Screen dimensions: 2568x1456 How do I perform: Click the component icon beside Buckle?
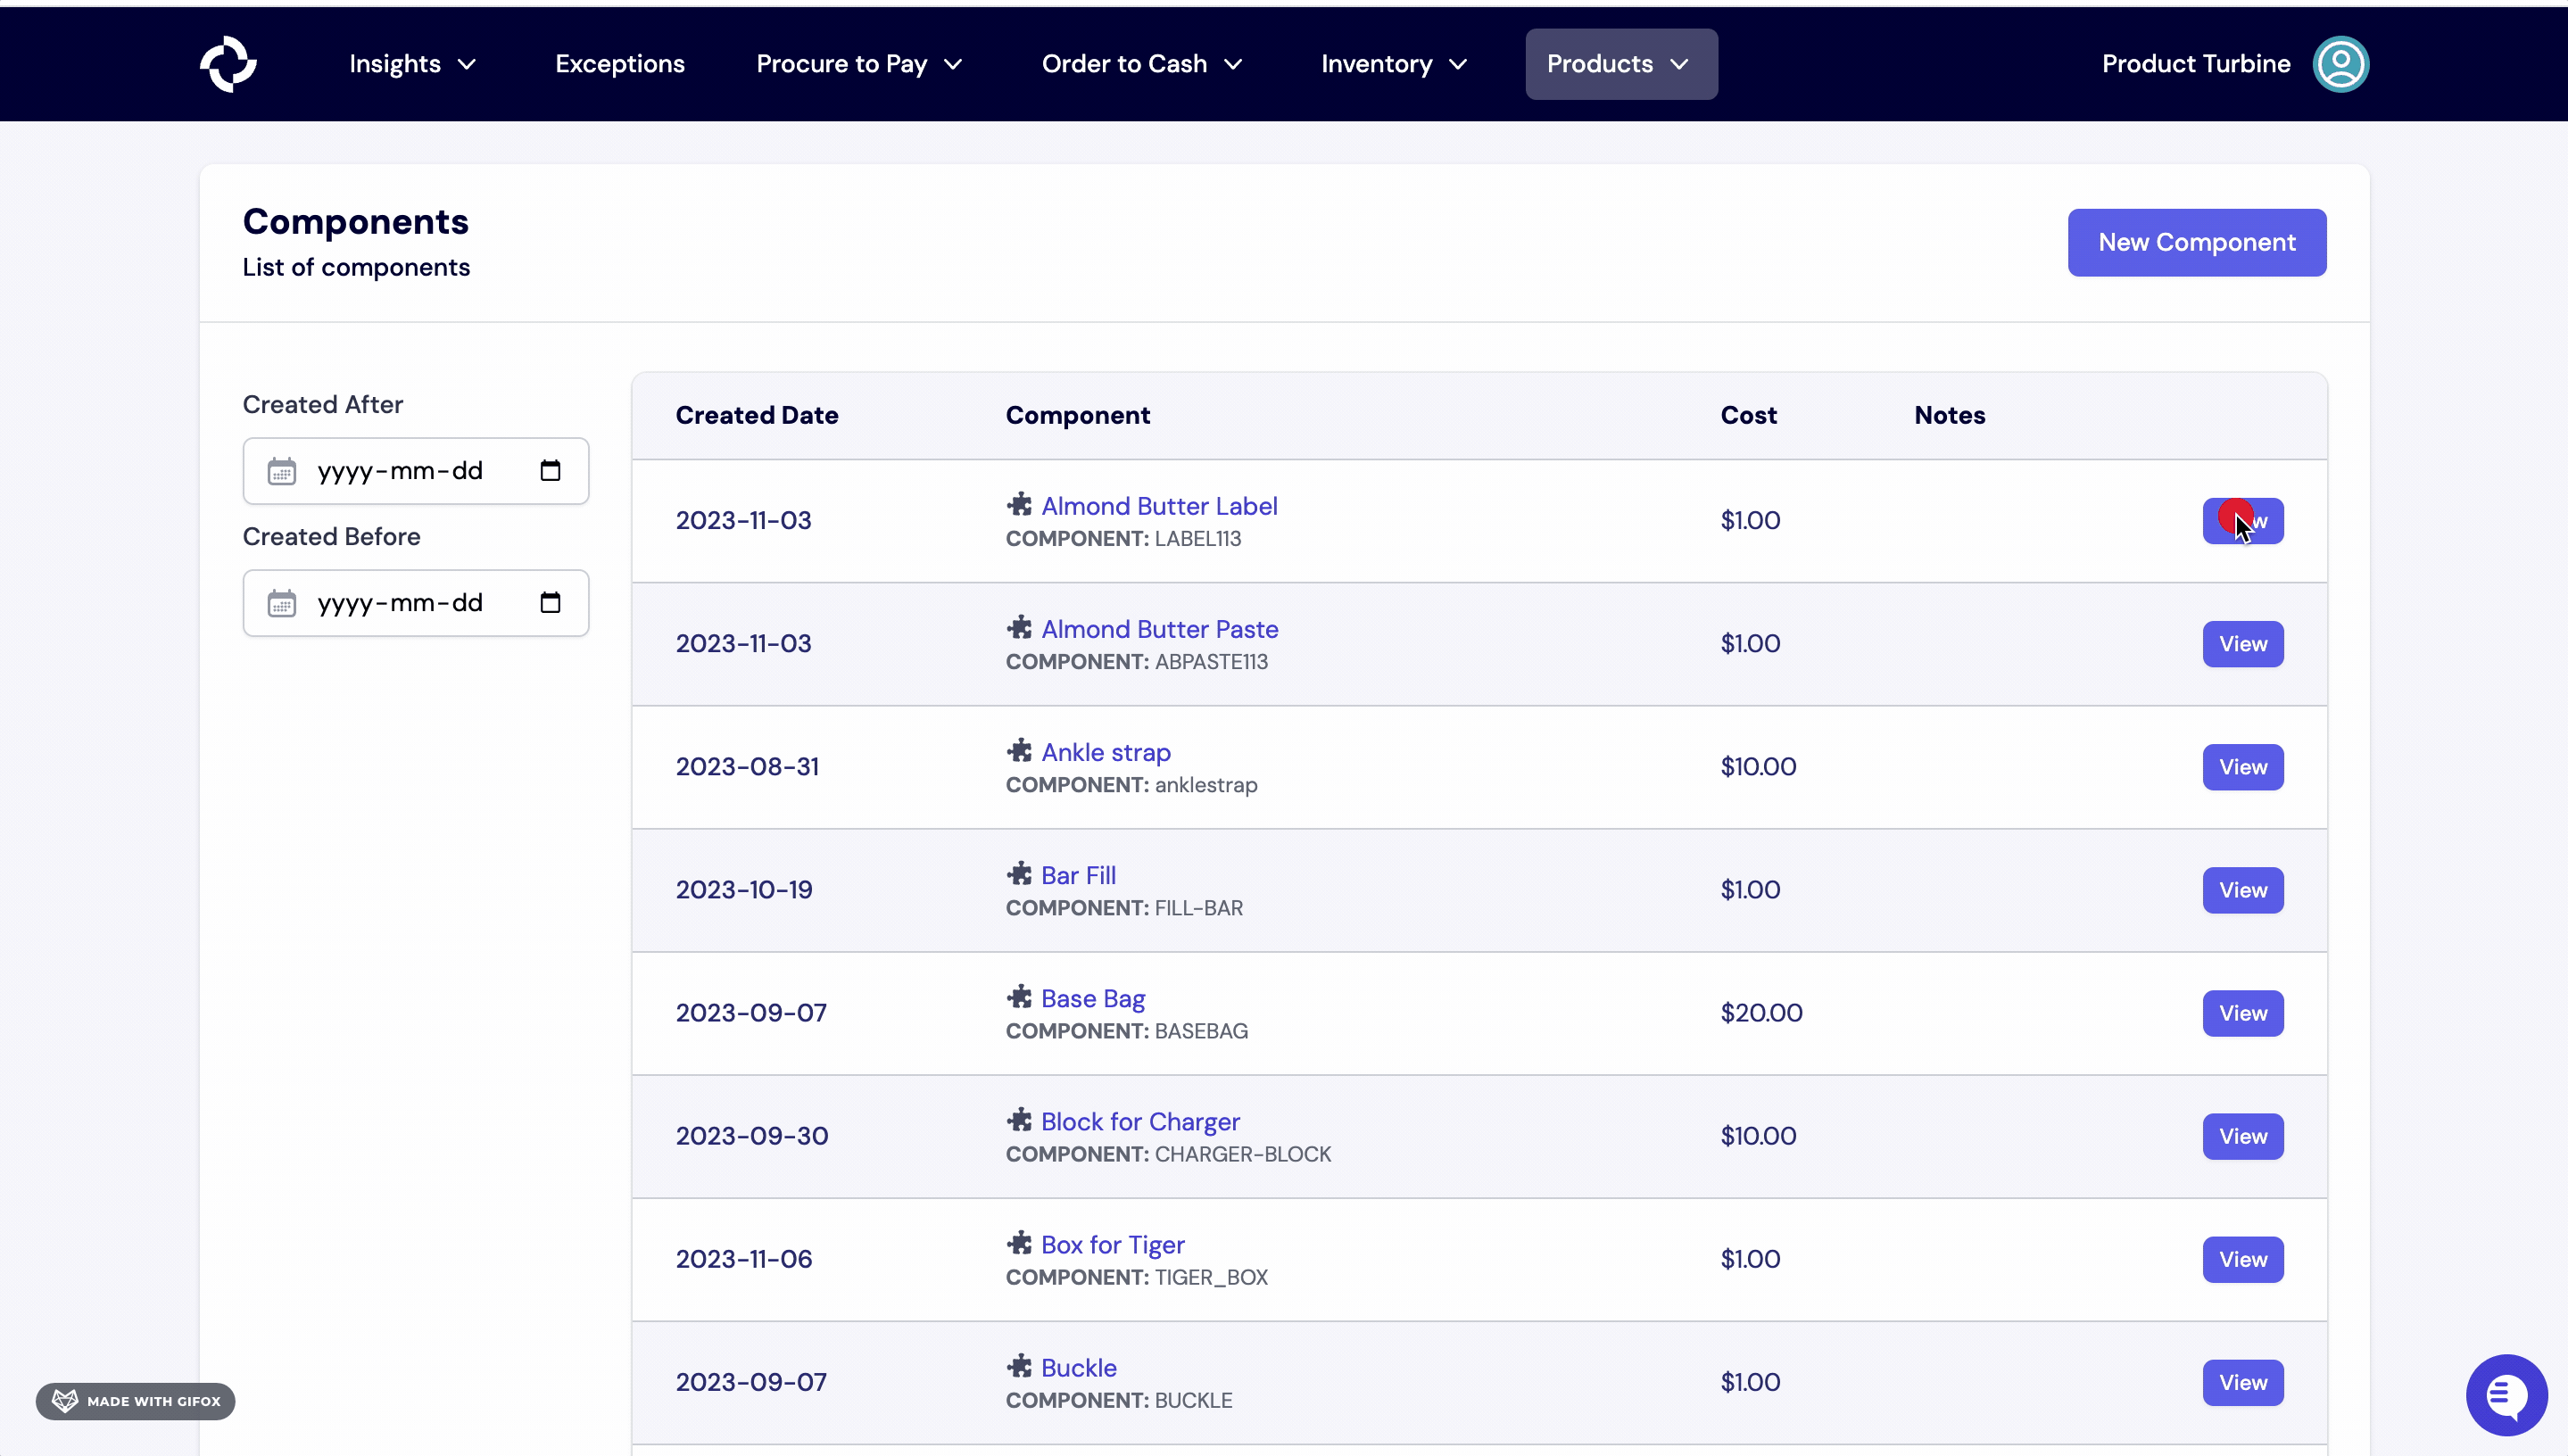click(x=1020, y=1367)
